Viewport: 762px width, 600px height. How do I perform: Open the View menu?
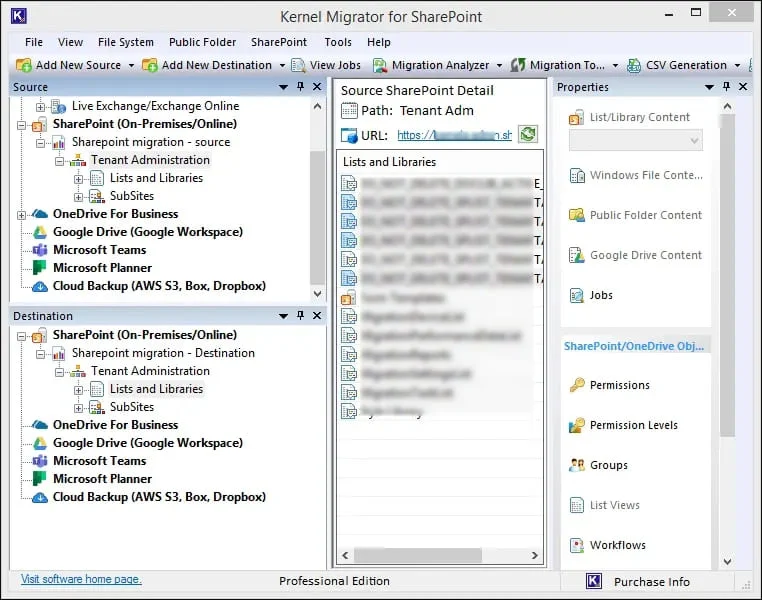(x=70, y=42)
